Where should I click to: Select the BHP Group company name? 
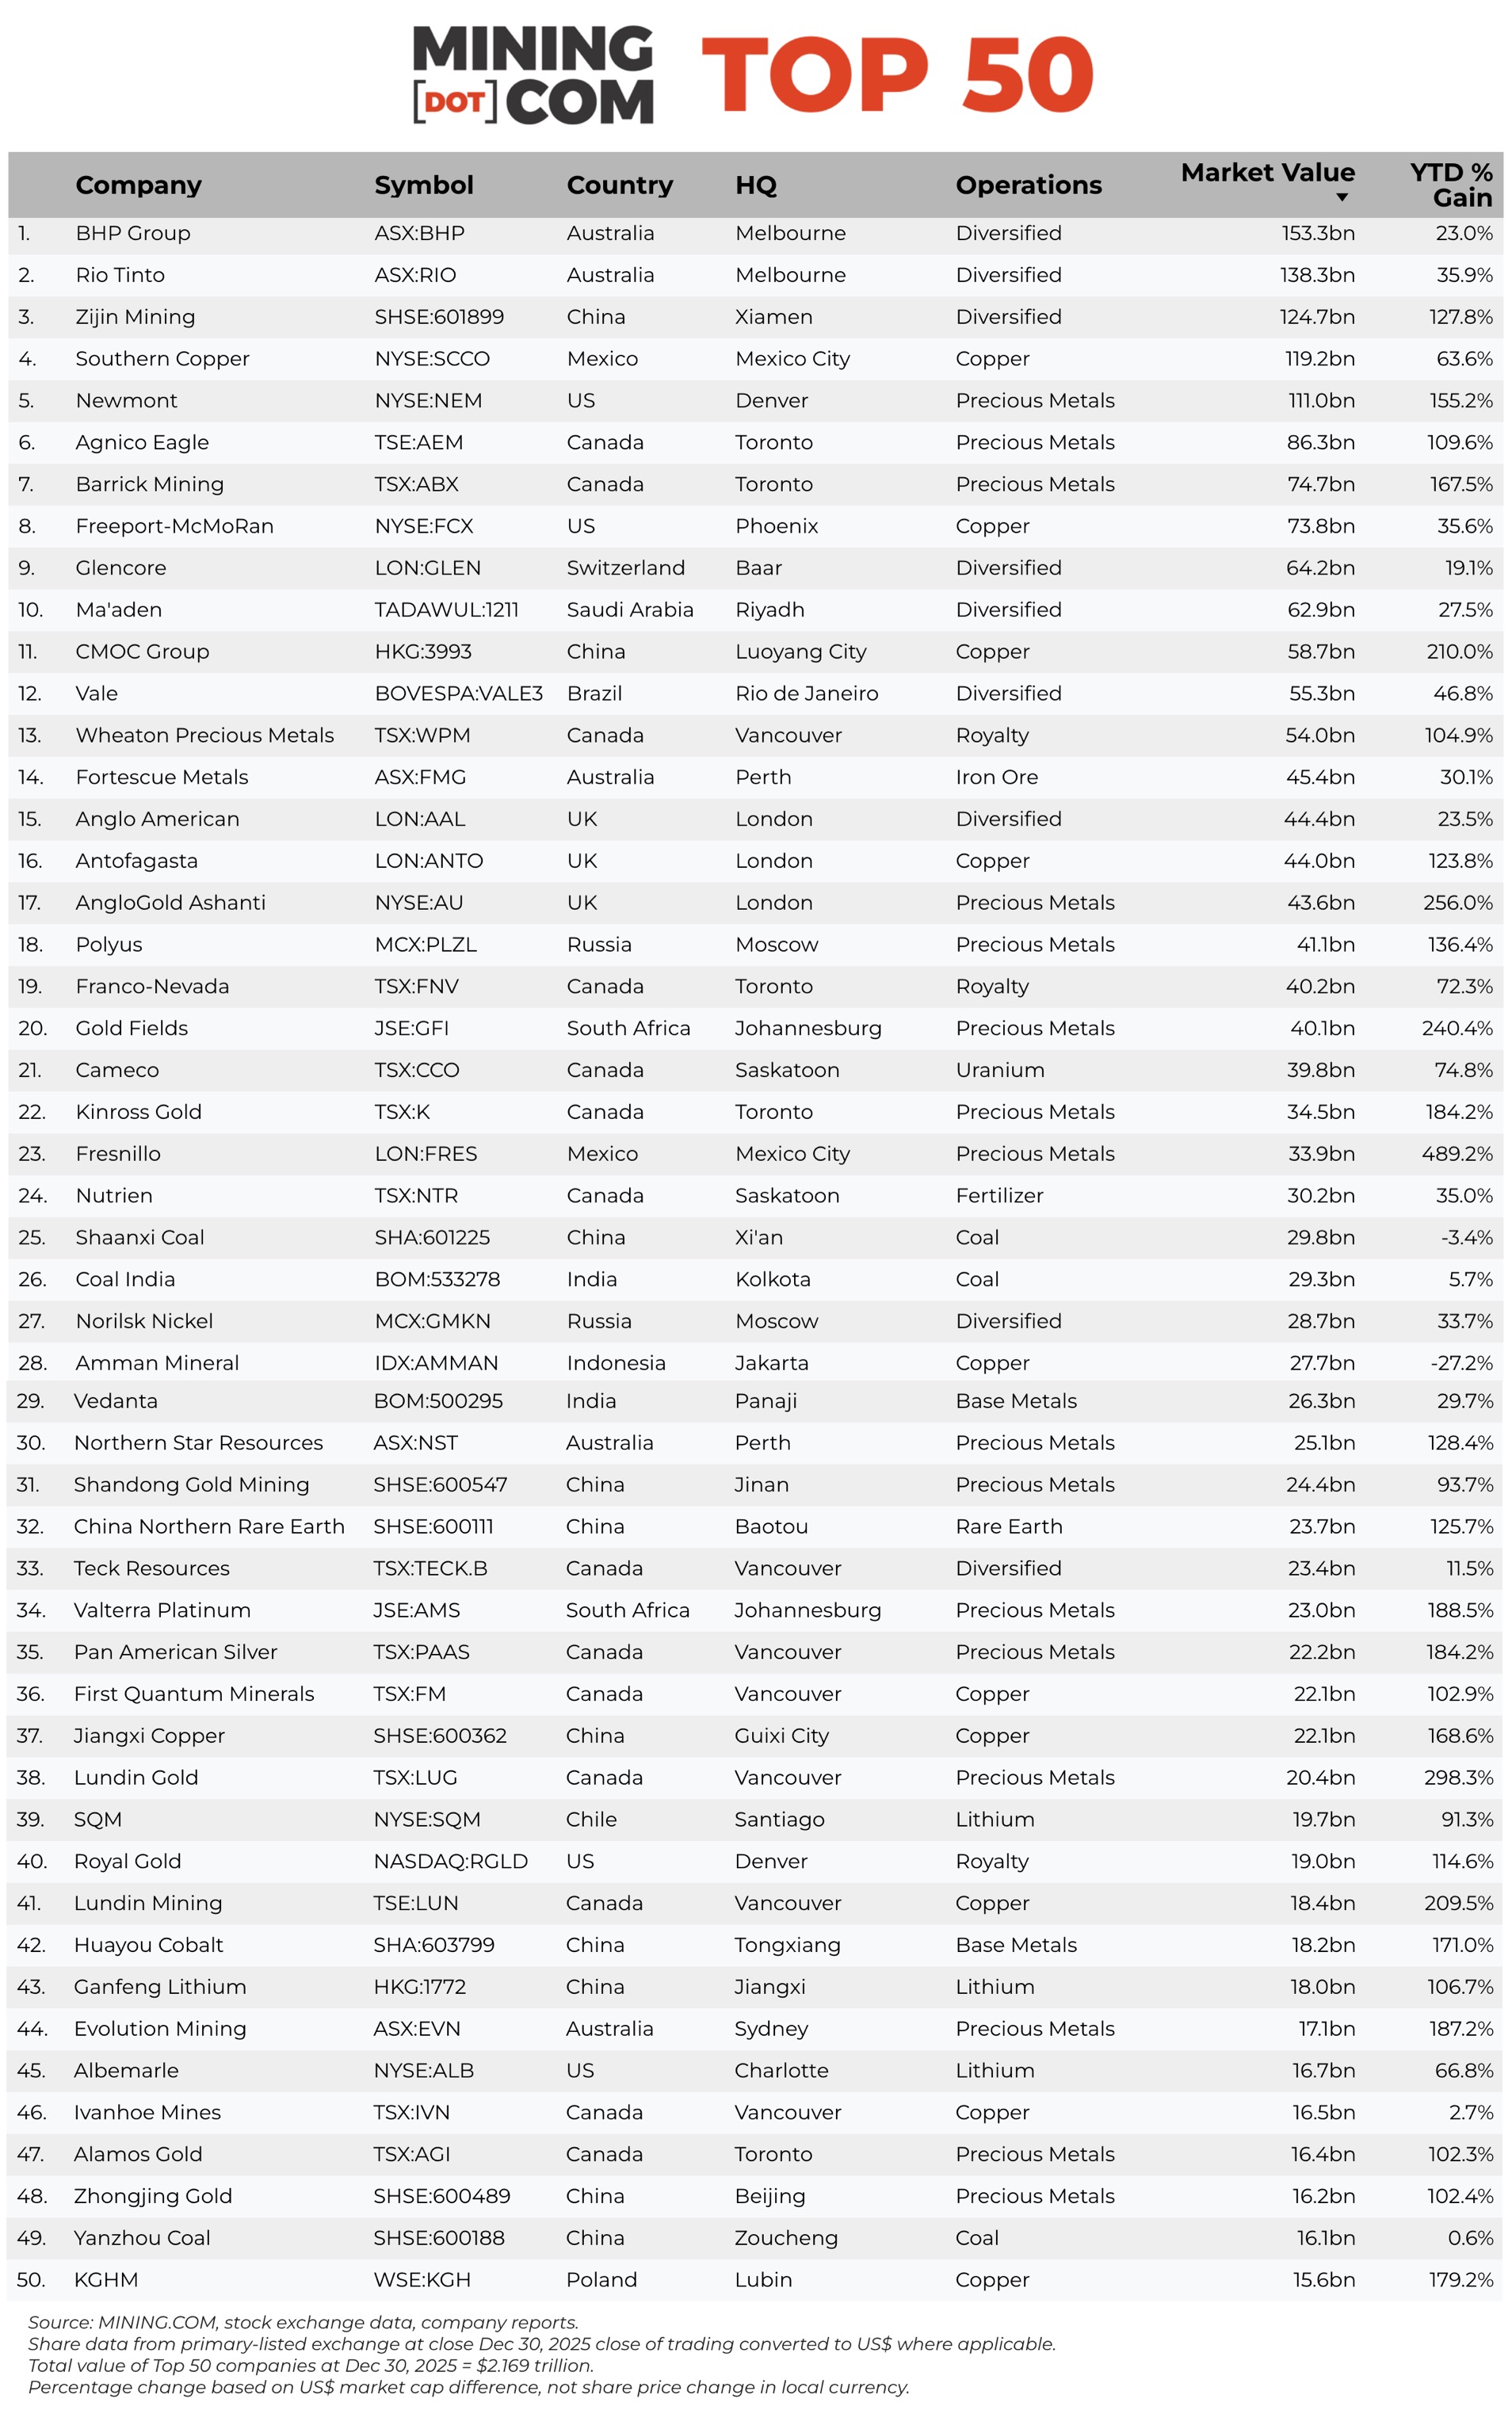click(133, 233)
